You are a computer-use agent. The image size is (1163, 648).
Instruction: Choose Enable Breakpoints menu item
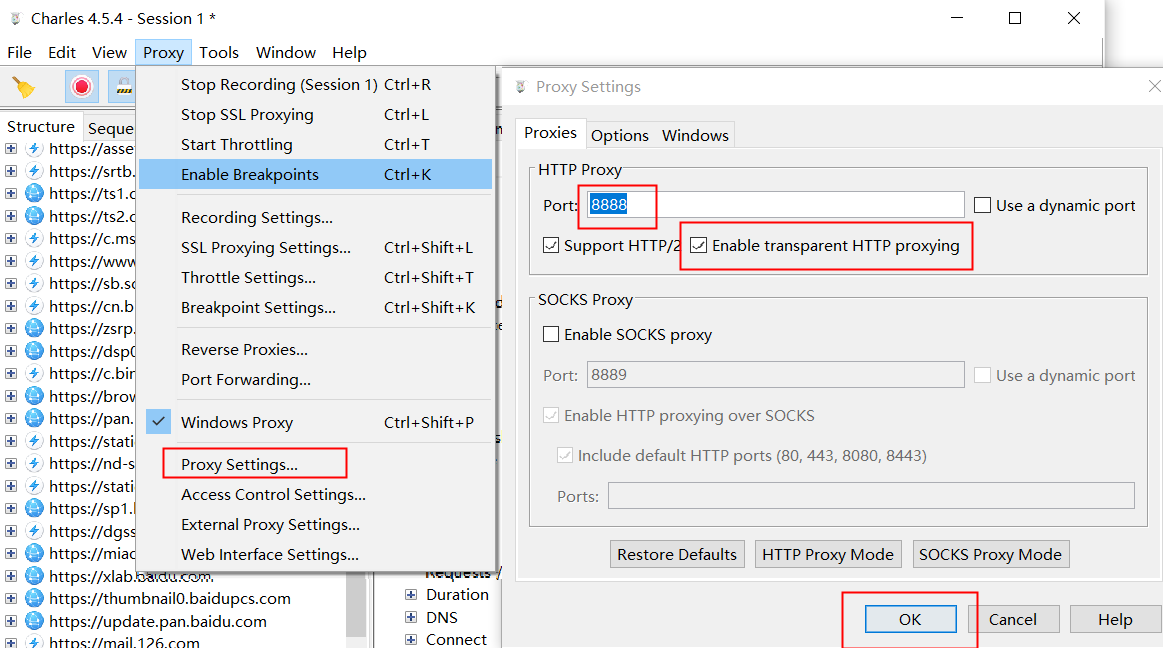(x=315, y=174)
